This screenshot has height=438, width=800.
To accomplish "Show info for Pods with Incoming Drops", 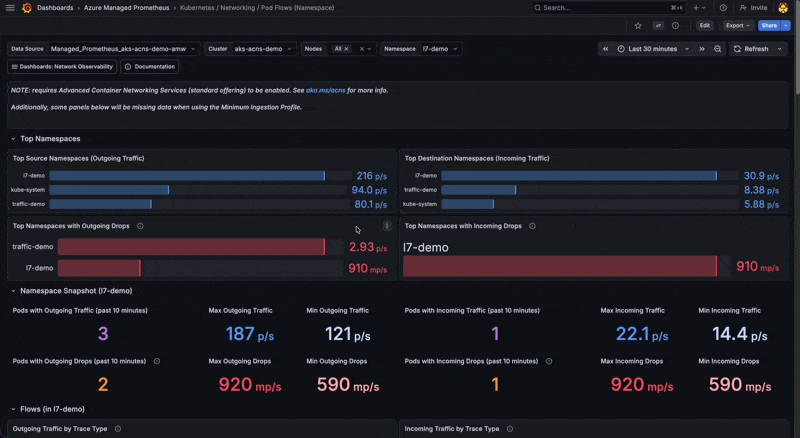I will pos(549,361).
